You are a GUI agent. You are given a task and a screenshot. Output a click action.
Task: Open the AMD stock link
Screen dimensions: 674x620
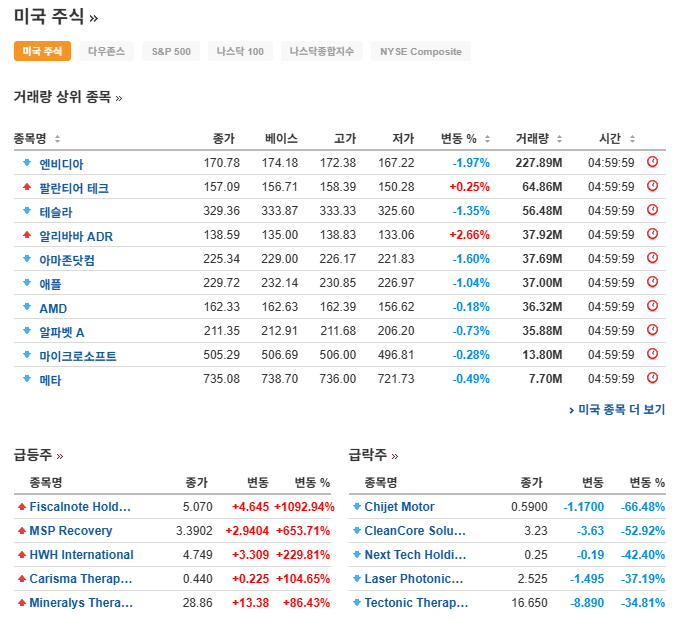53,308
